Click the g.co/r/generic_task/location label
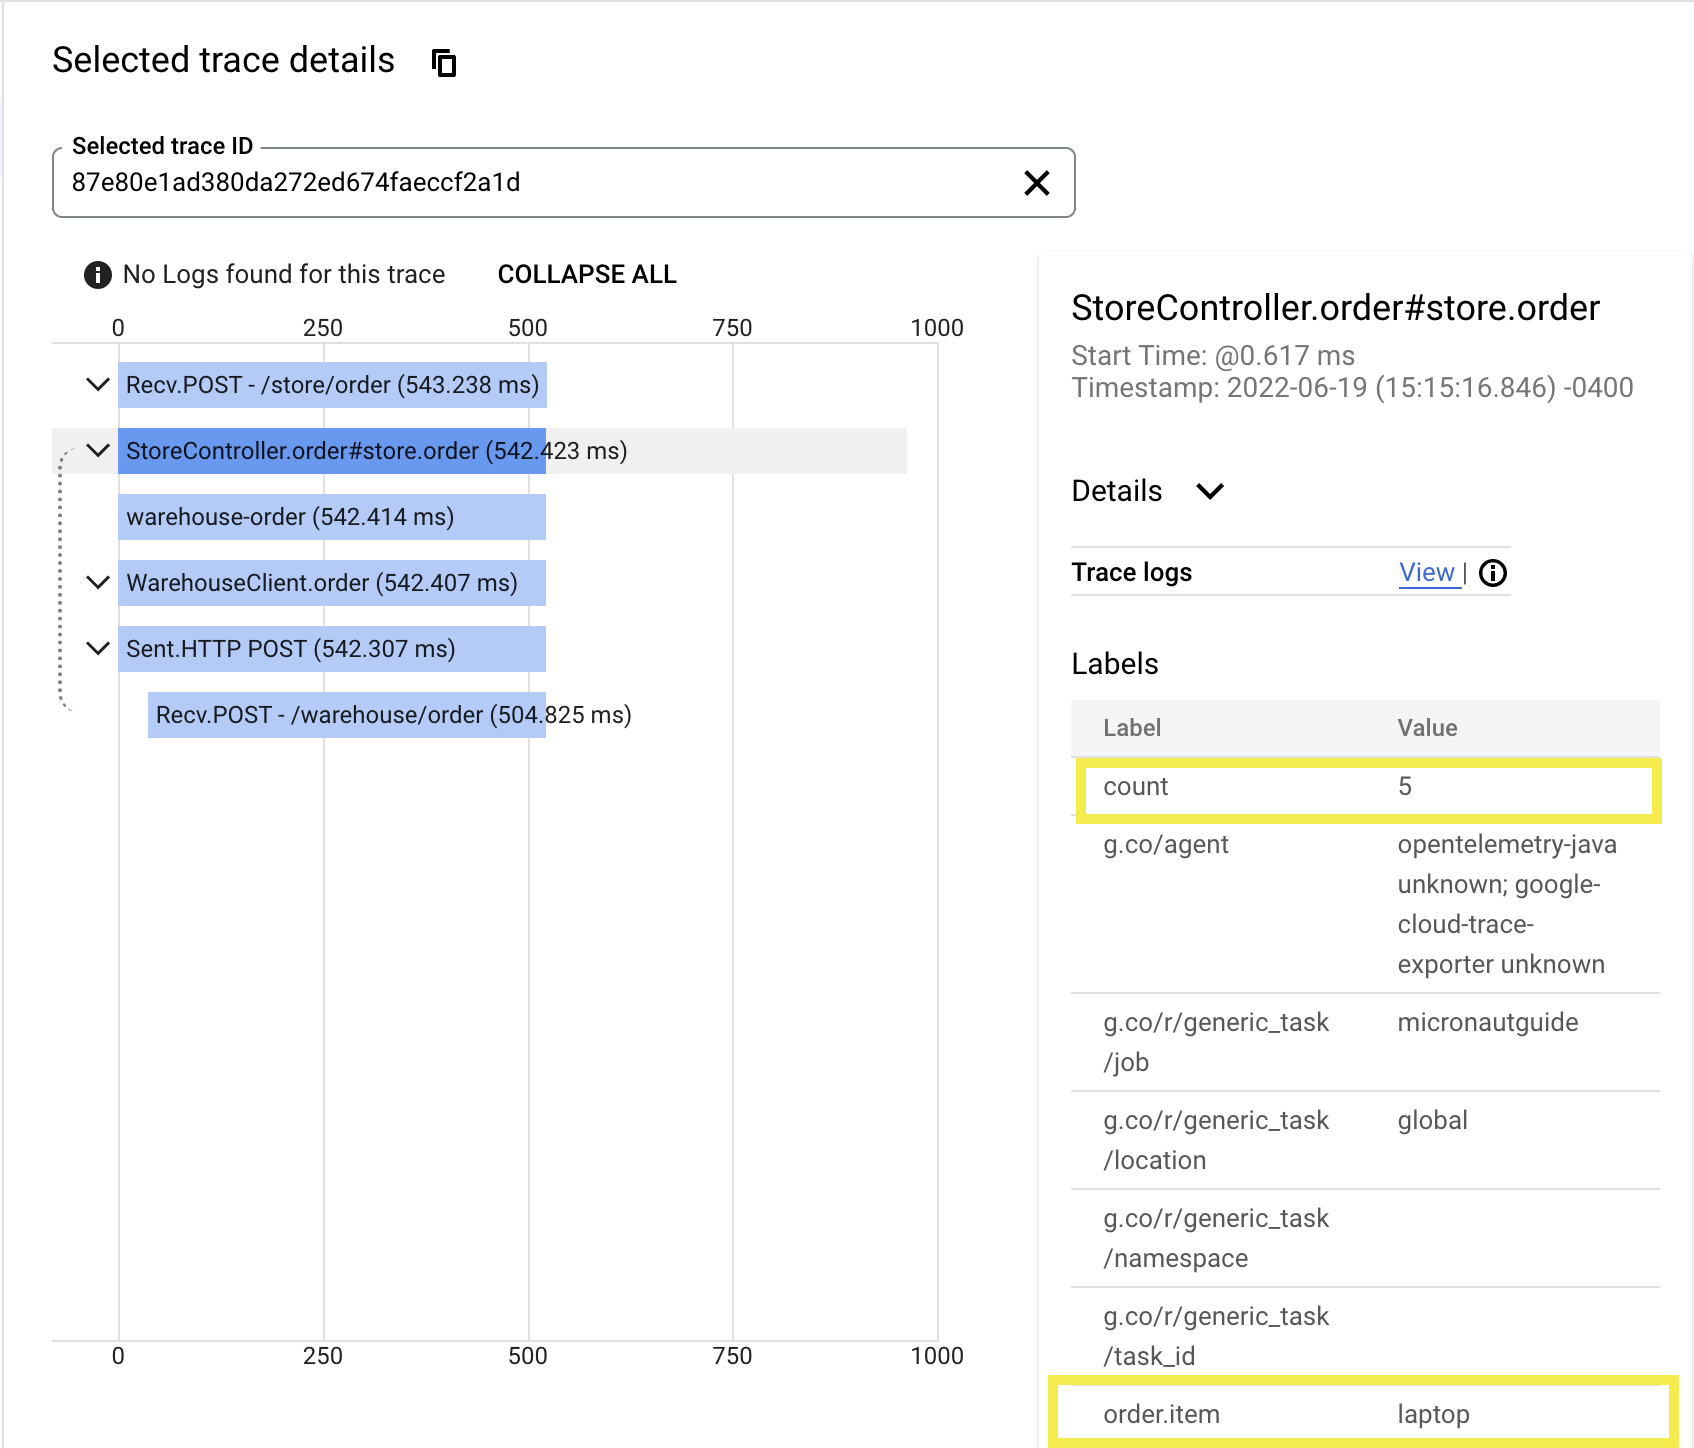 coord(1216,1140)
